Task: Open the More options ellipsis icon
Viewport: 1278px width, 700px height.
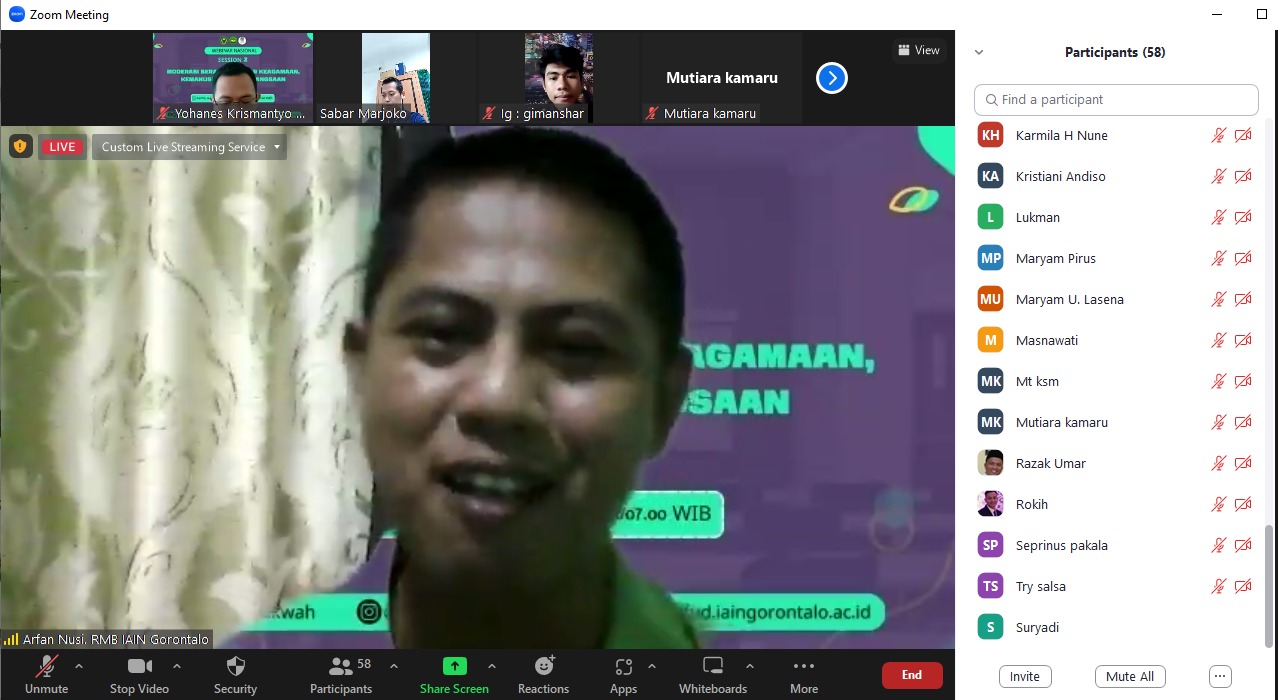Action: pyautogui.click(x=803, y=667)
